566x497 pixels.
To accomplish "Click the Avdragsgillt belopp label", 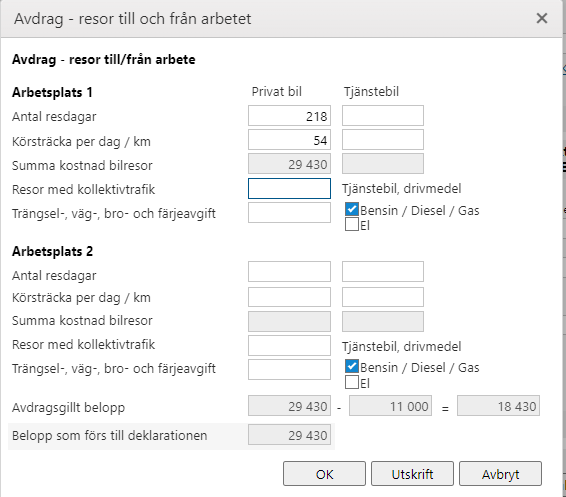I will [69, 407].
